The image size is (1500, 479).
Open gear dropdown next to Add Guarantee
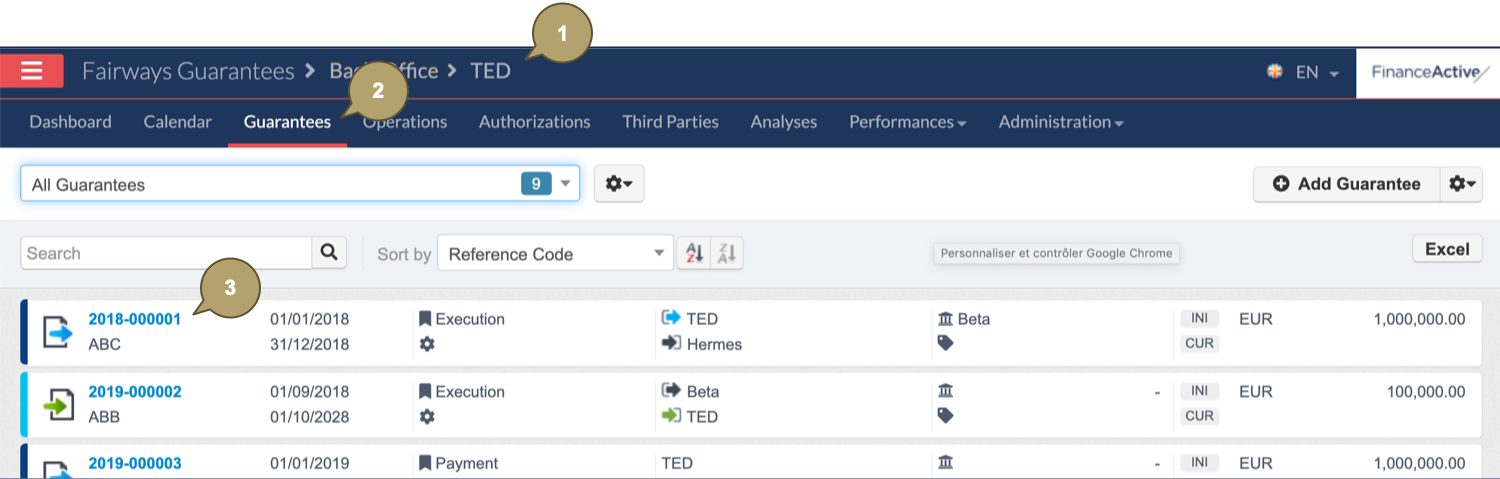tap(1461, 184)
